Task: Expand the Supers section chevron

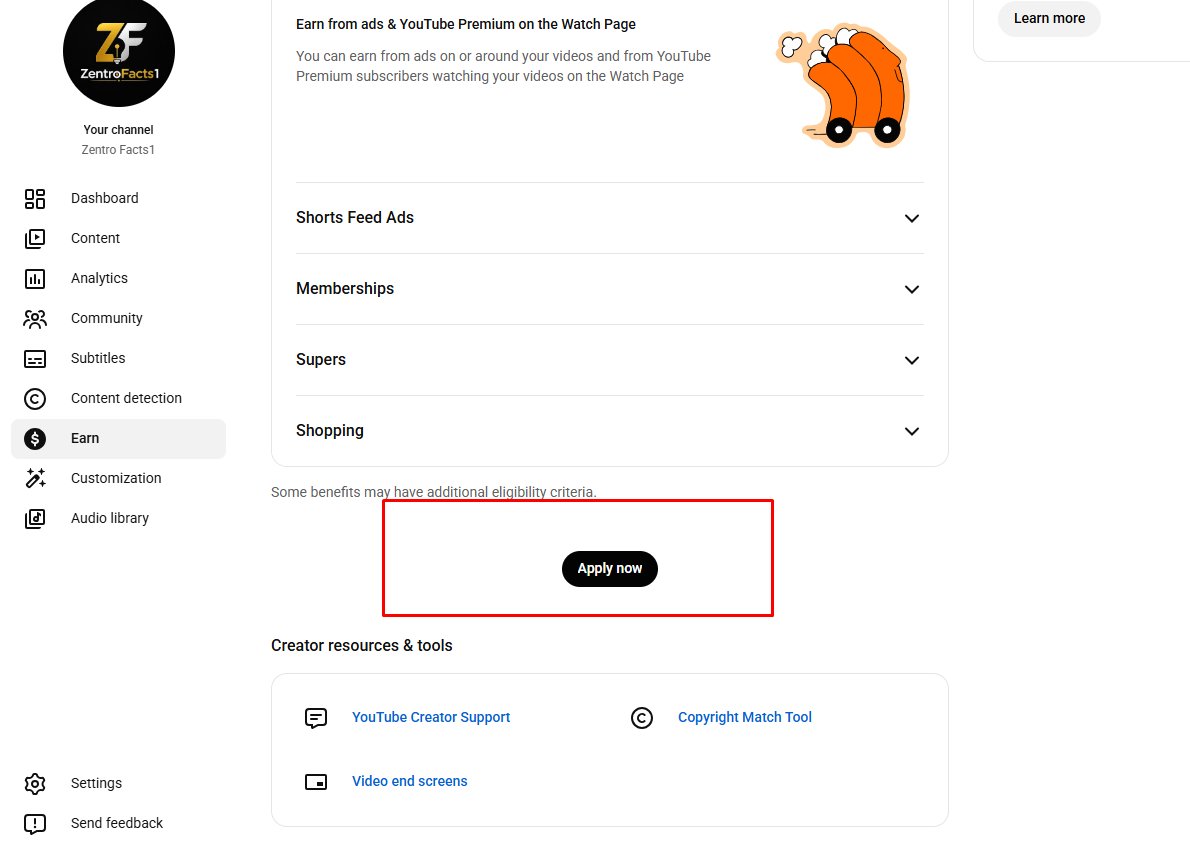Action: click(x=912, y=360)
